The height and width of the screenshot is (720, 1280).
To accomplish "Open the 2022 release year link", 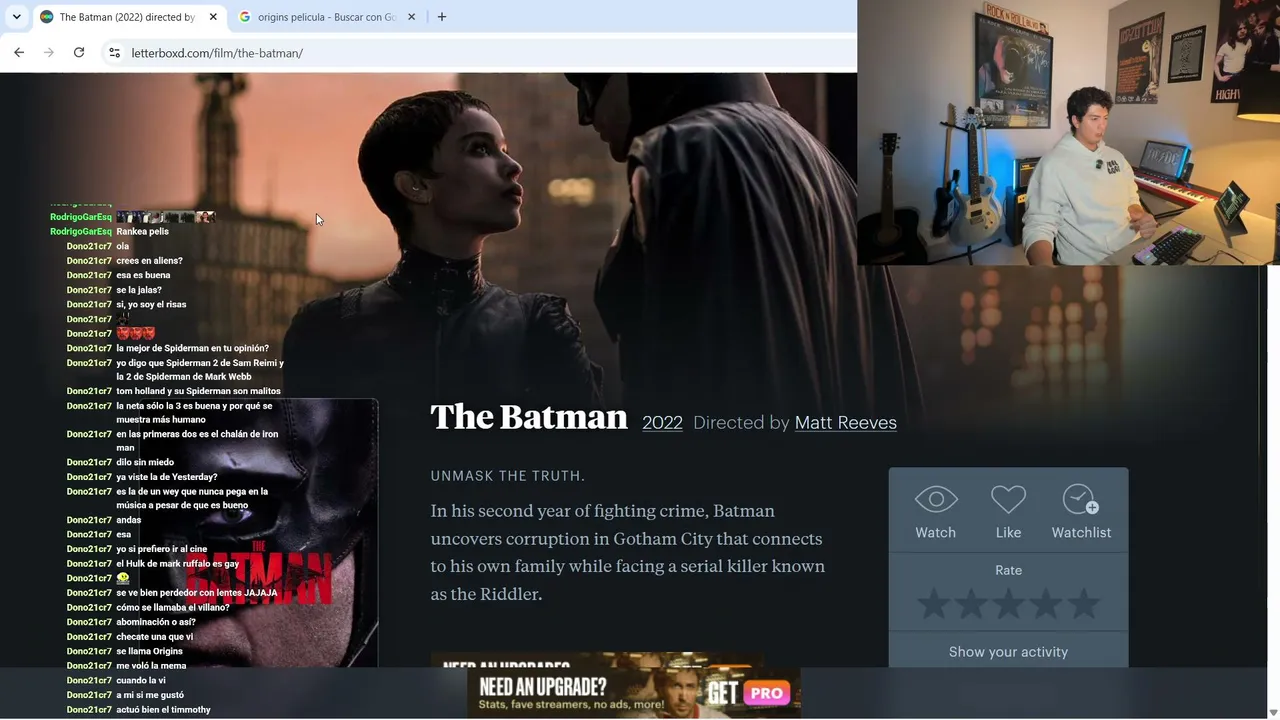I will 662,423.
